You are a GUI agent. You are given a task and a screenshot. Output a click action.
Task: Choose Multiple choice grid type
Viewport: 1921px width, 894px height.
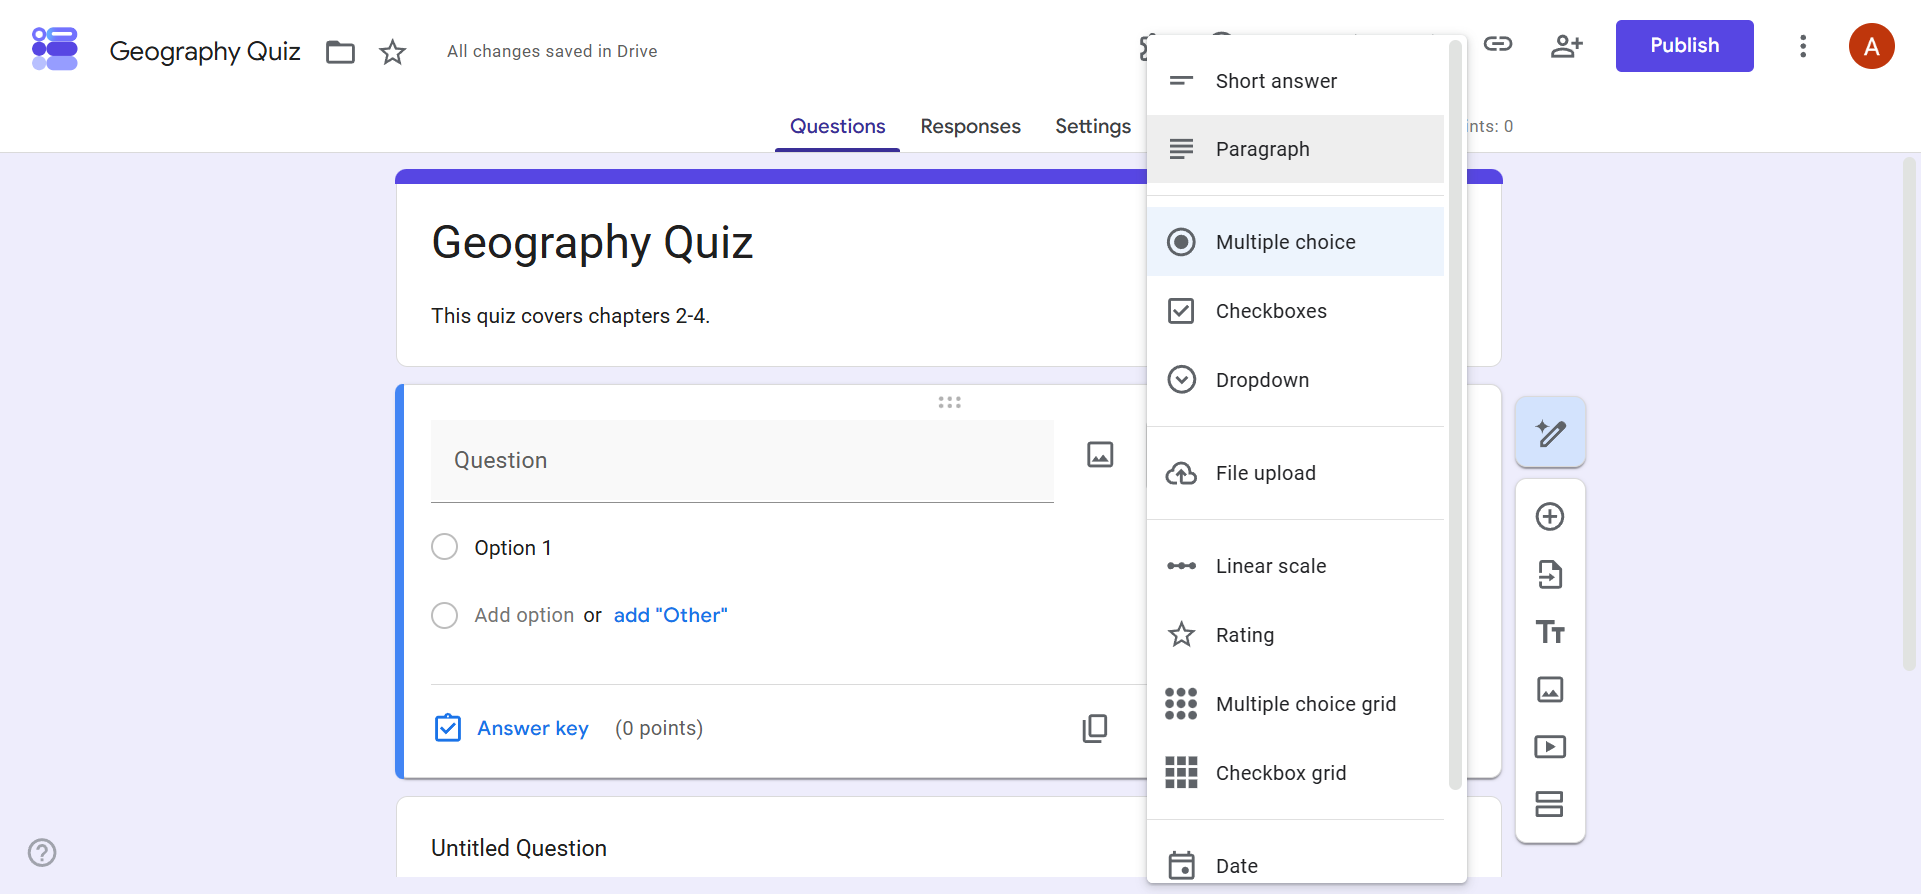(1296, 704)
